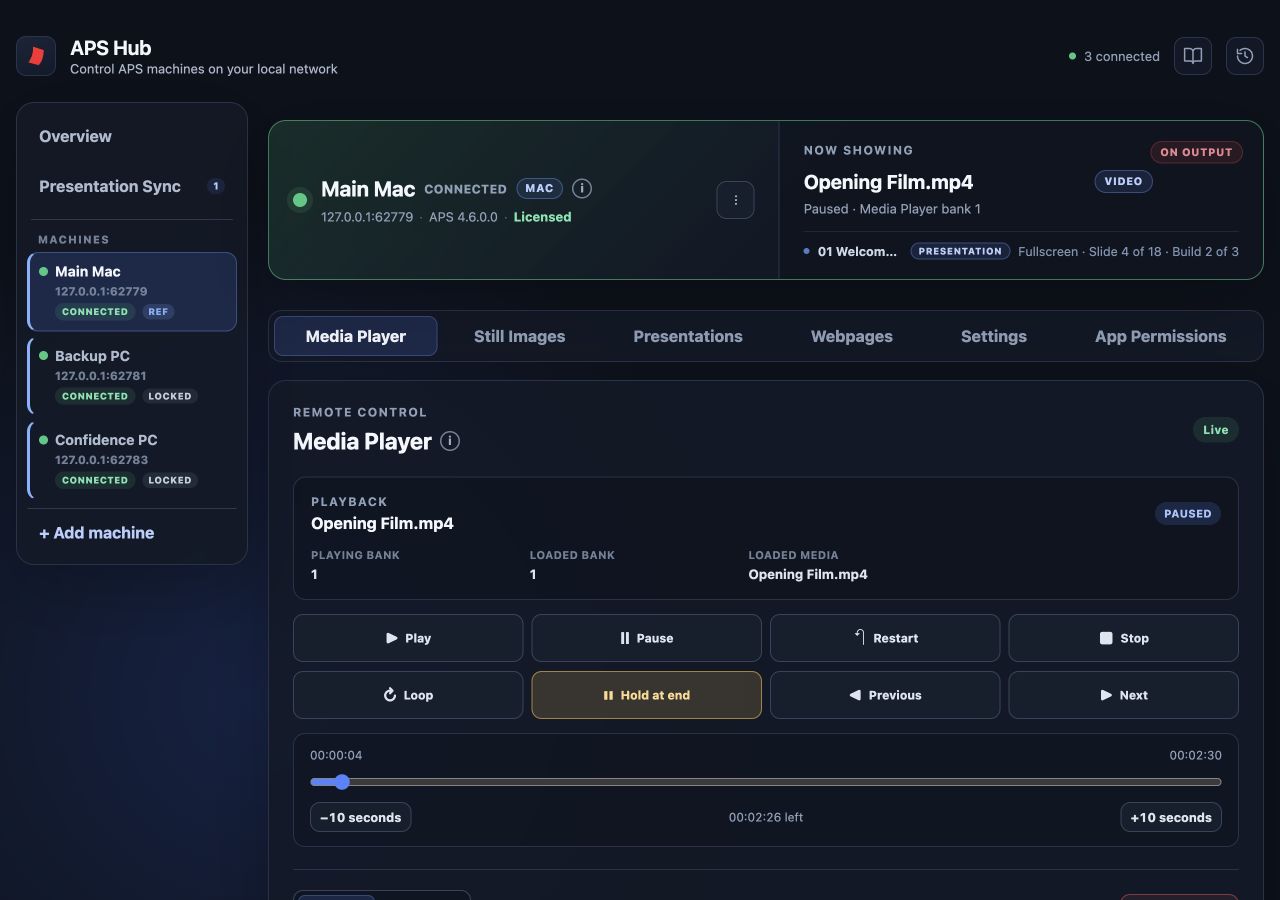1280x900 pixels.
Task: Skip to Next media item
Action: pos(1123,695)
